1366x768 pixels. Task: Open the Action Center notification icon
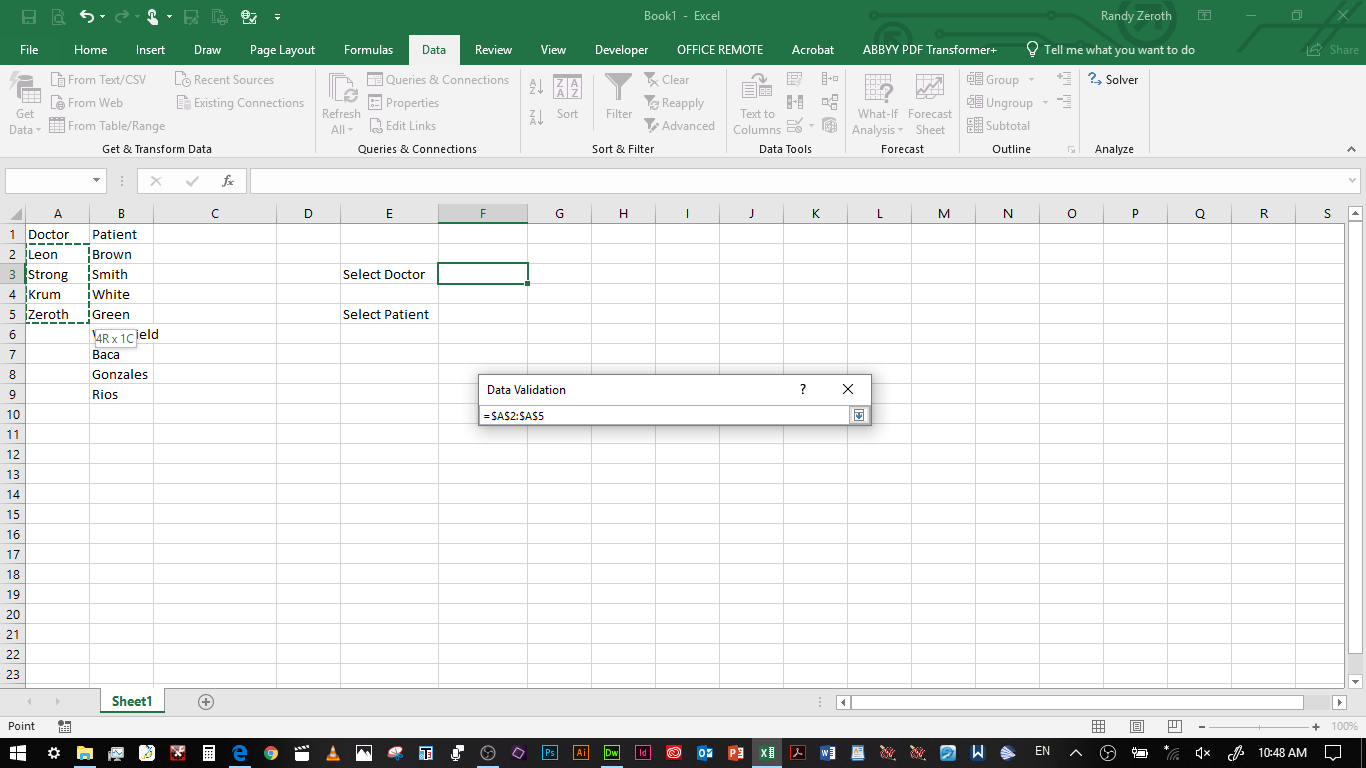pos(1333,753)
